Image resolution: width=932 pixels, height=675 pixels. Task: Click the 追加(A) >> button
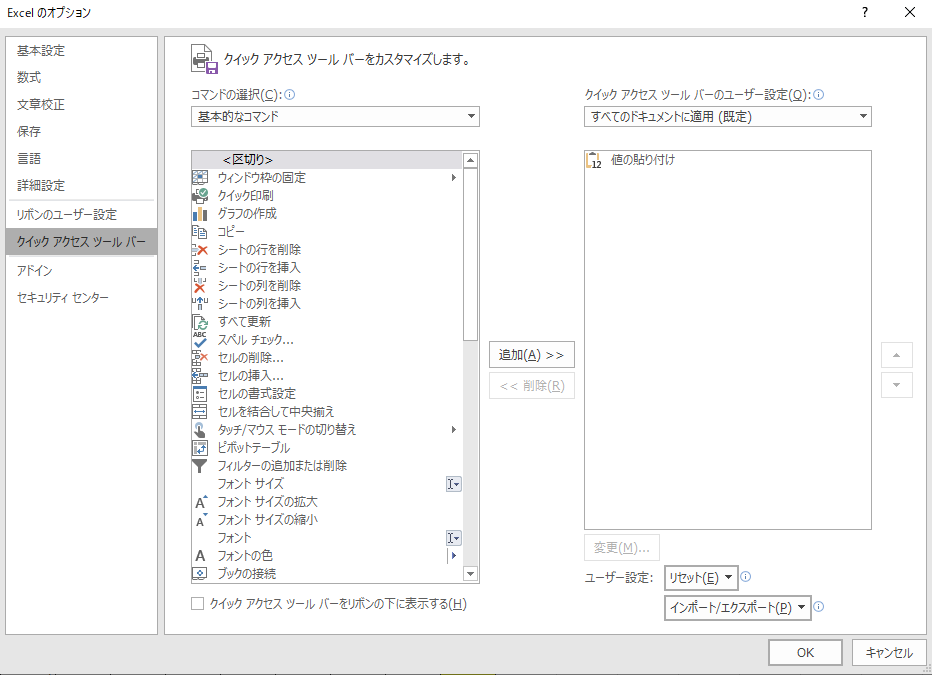coord(531,355)
